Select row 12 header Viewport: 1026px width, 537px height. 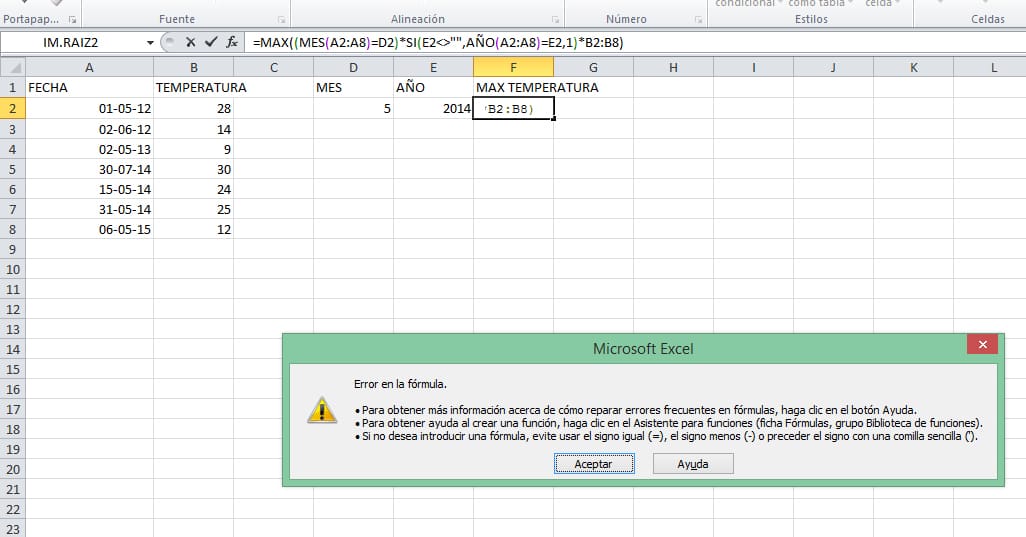13,309
